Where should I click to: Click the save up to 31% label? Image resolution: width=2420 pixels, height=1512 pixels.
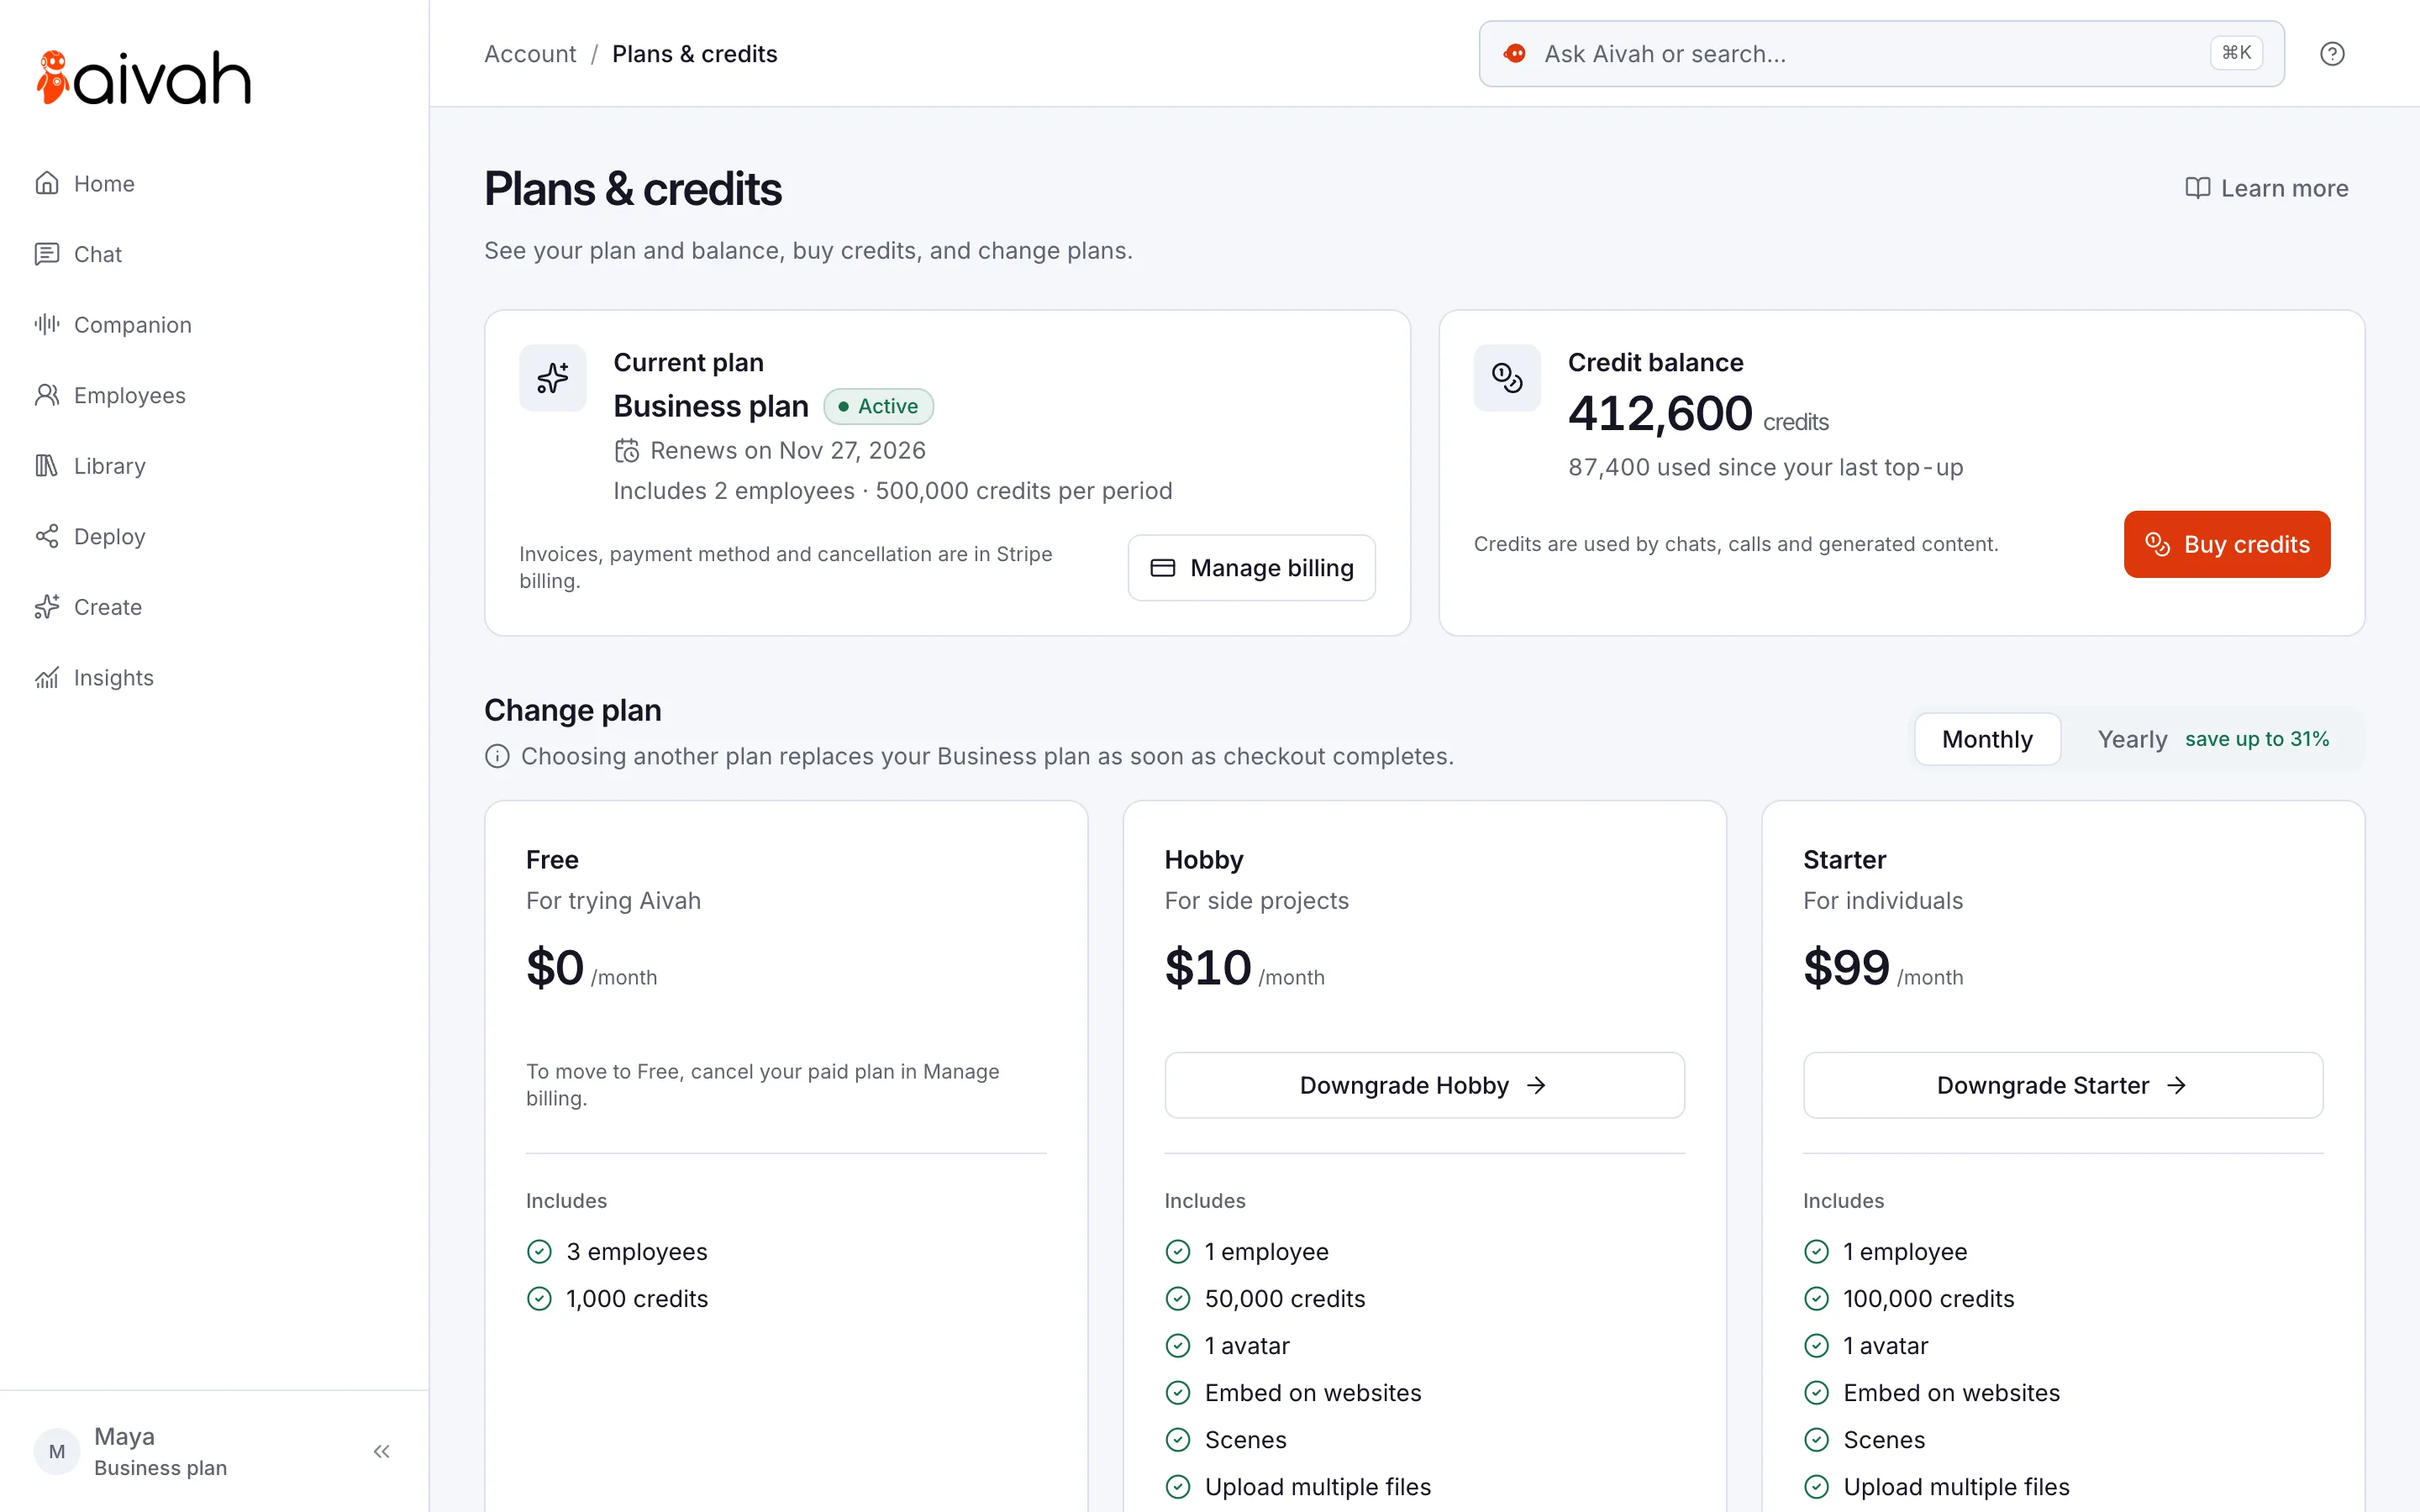pyautogui.click(x=2256, y=739)
